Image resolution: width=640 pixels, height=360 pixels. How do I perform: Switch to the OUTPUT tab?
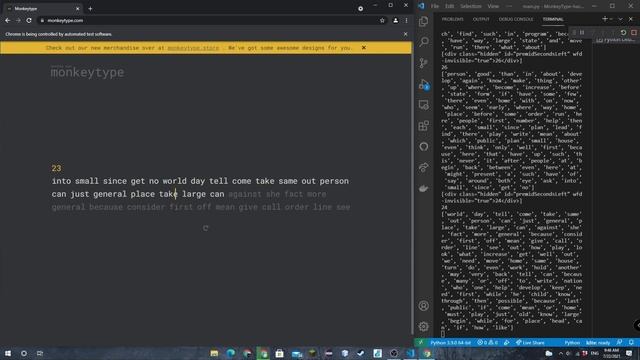click(481, 19)
